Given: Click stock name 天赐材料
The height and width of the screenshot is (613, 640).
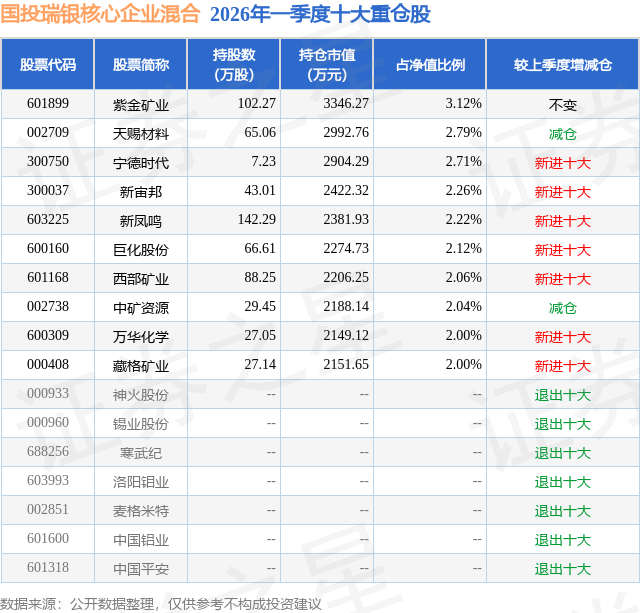Looking at the screenshot, I should click(x=141, y=133).
